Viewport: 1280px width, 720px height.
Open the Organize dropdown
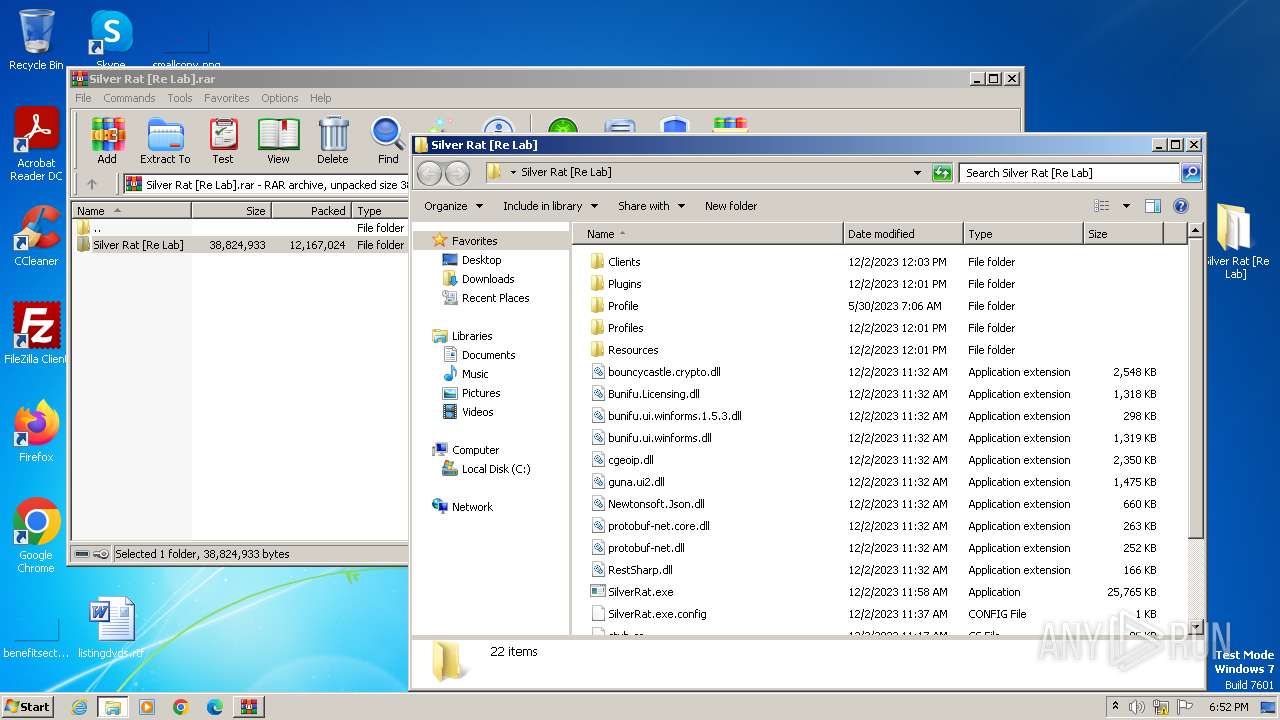(453, 206)
